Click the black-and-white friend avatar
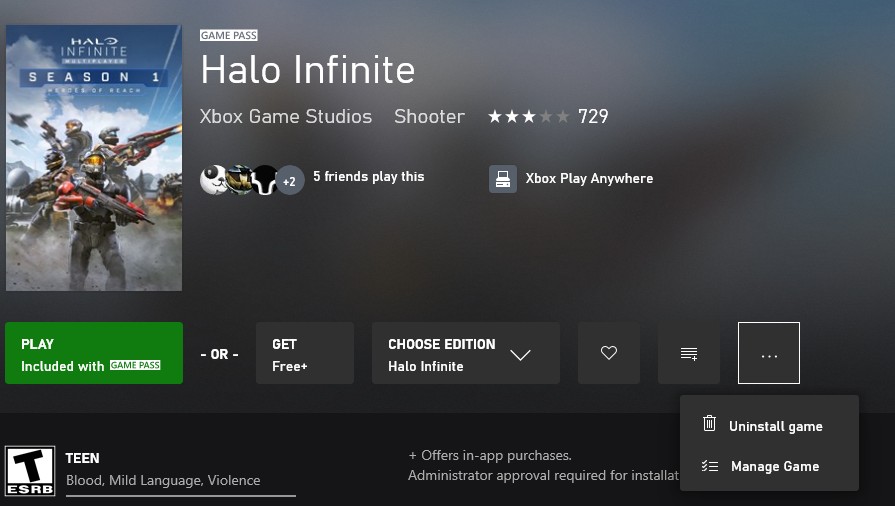The height and width of the screenshot is (506, 895). pyautogui.click(x=264, y=180)
